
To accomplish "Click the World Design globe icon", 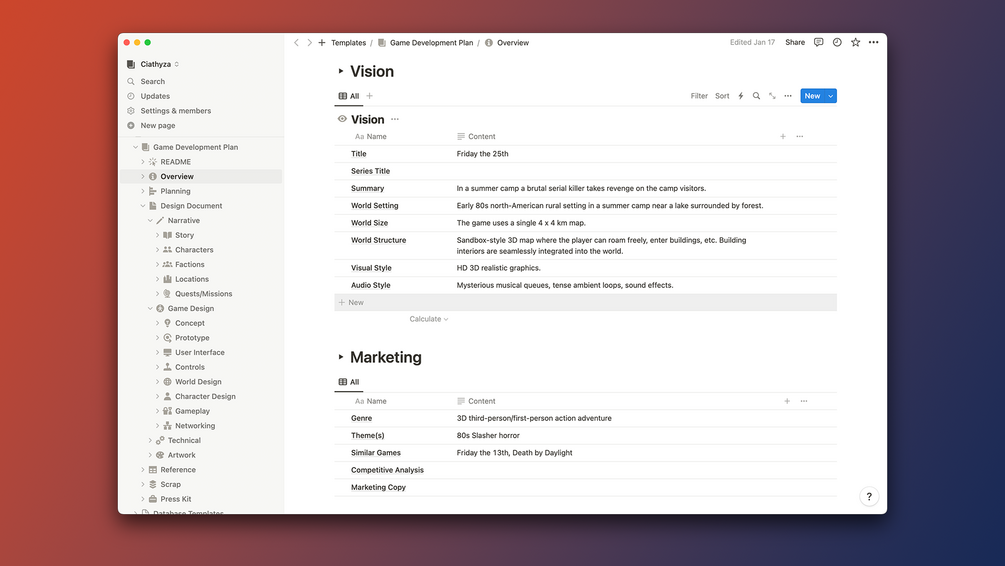I will tap(167, 381).
